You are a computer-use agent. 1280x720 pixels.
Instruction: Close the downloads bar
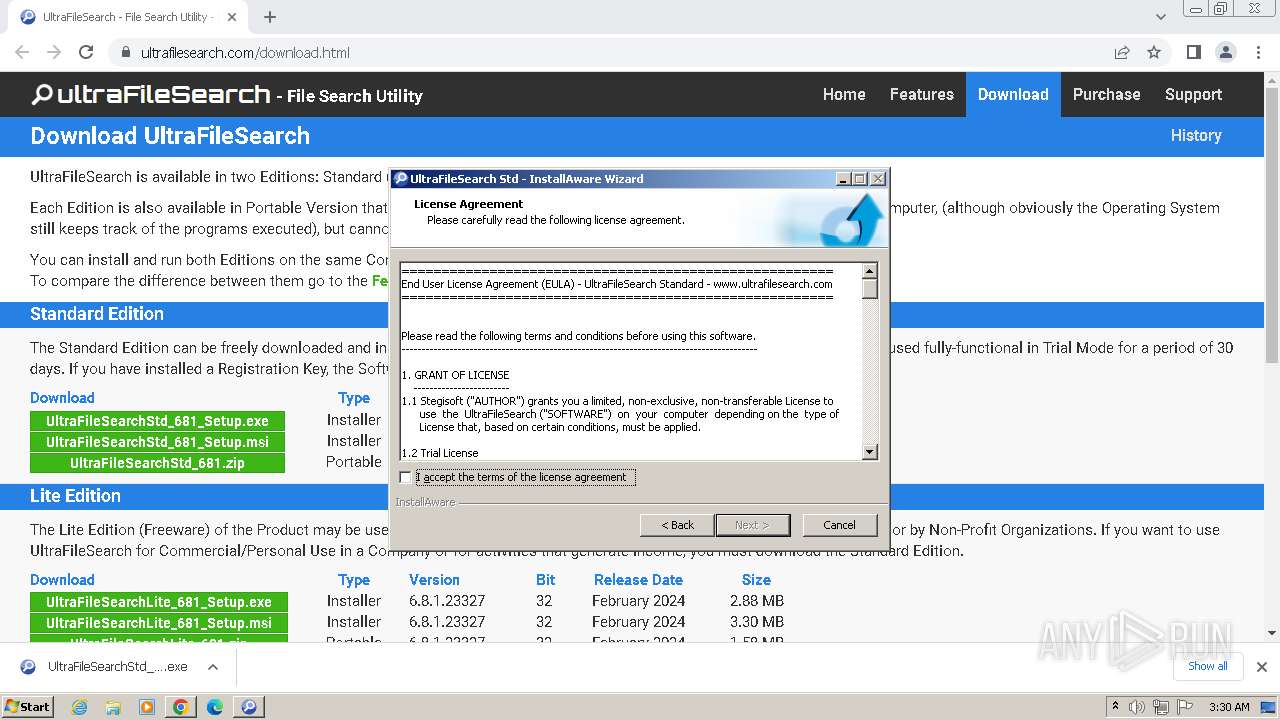pyautogui.click(x=1261, y=667)
